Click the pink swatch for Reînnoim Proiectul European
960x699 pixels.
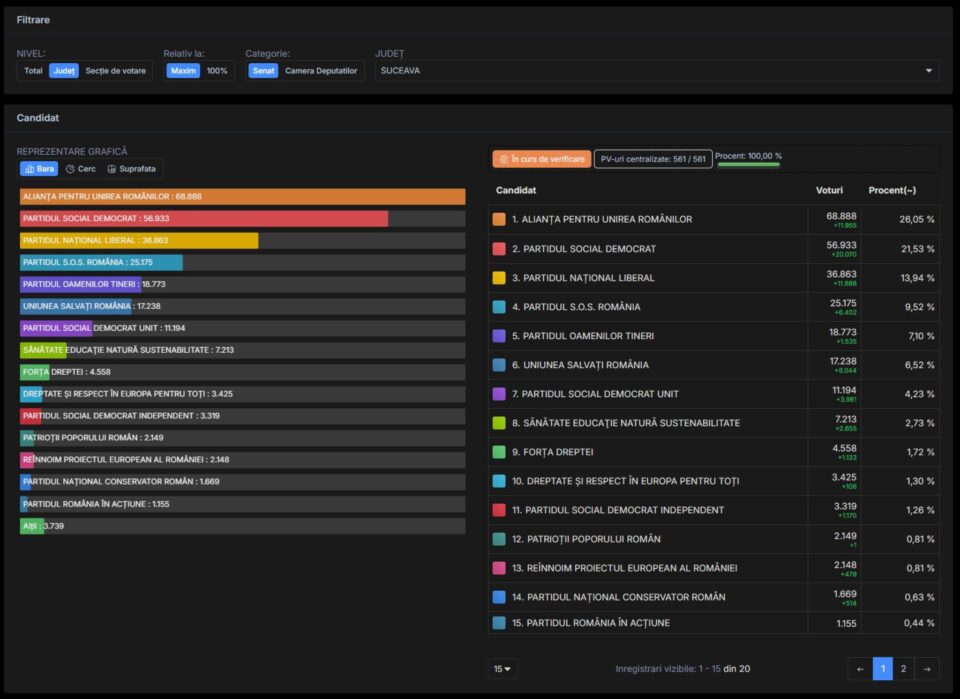click(x=499, y=568)
